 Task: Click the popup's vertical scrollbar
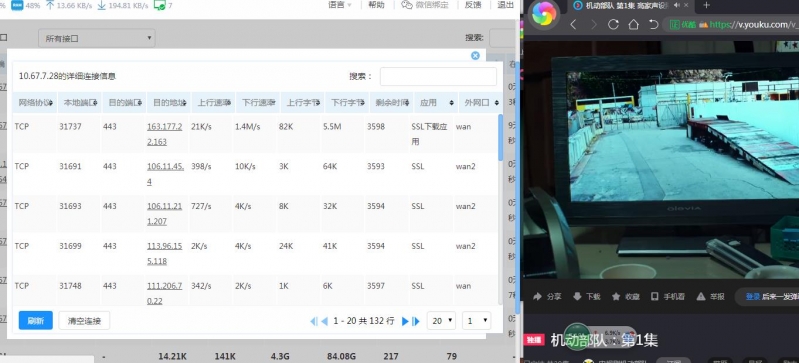[500, 138]
